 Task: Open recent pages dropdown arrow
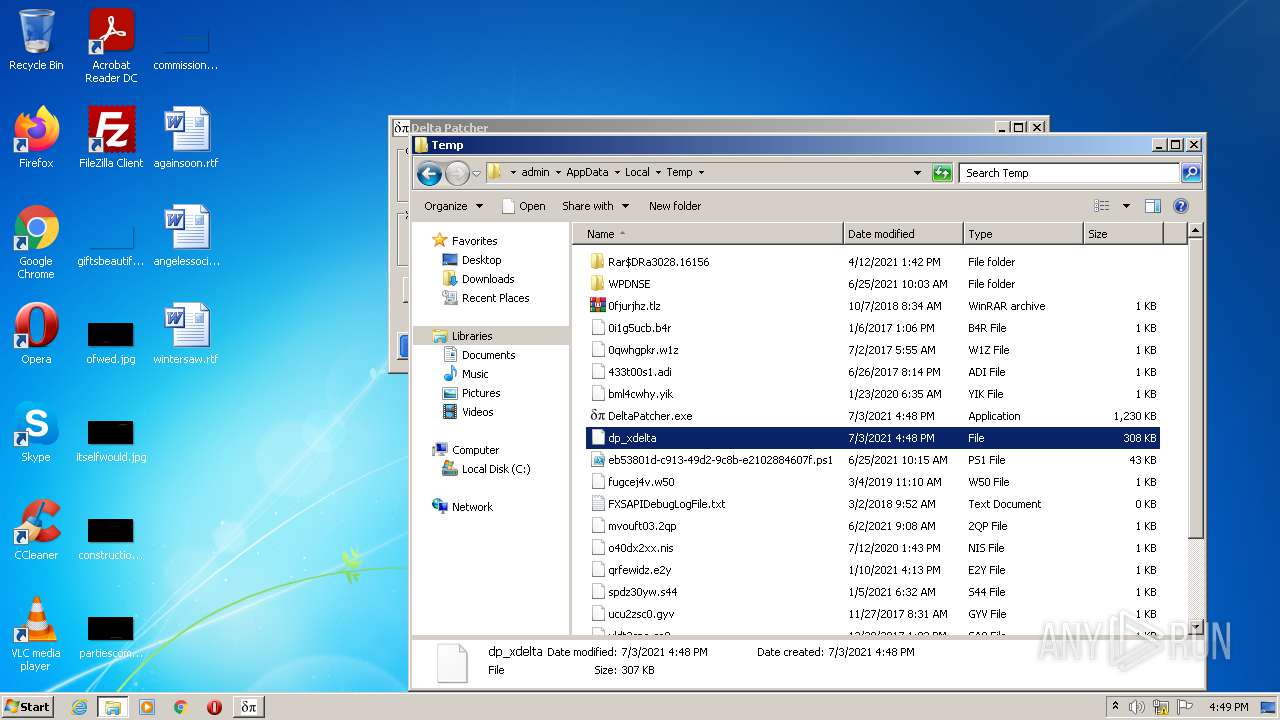(x=477, y=173)
